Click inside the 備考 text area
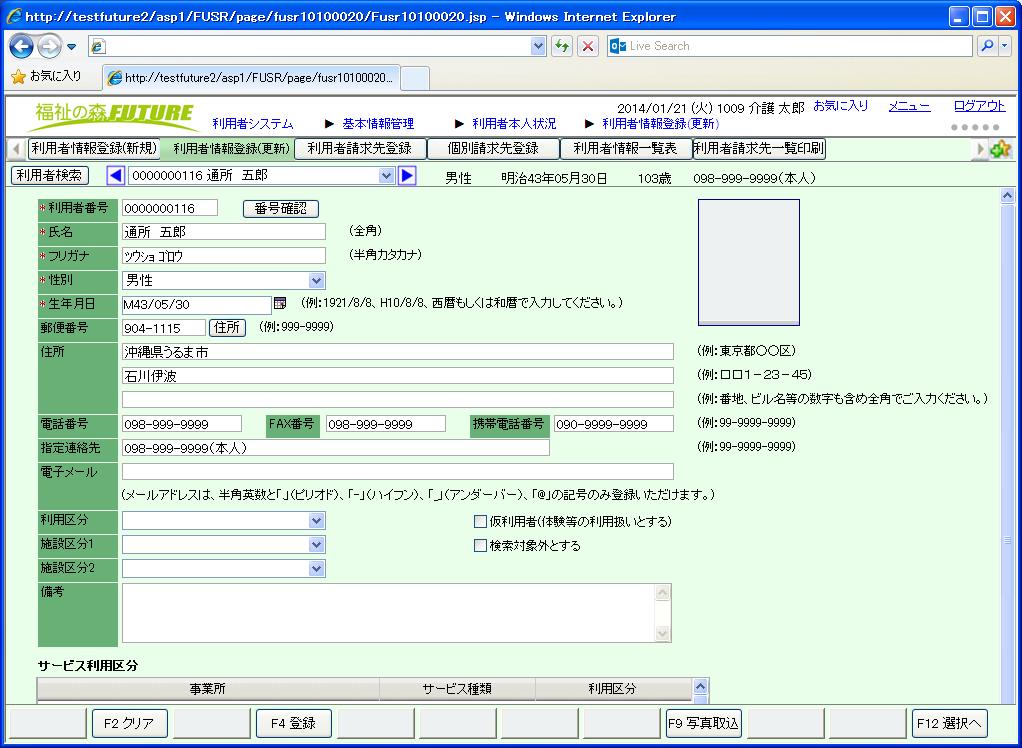This screenshot has width=1022, height=748. click(388, 613)
